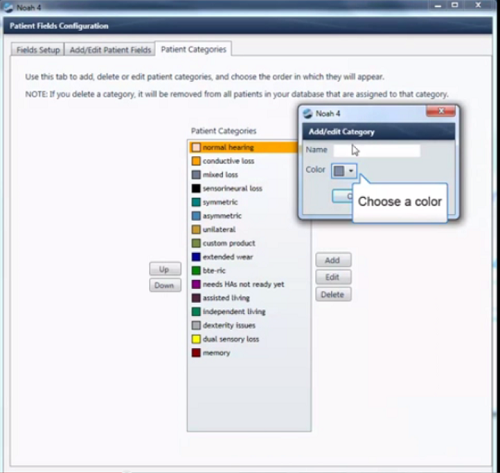Click the Delete category button
This screenshot has width=500, height=473.
point(333,294)
